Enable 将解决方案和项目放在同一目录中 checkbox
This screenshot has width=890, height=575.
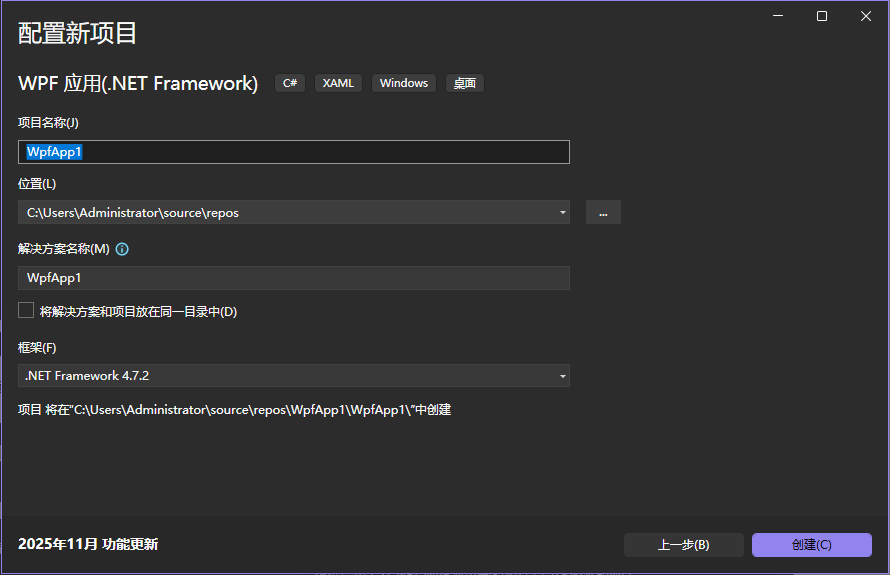point(26,311)
